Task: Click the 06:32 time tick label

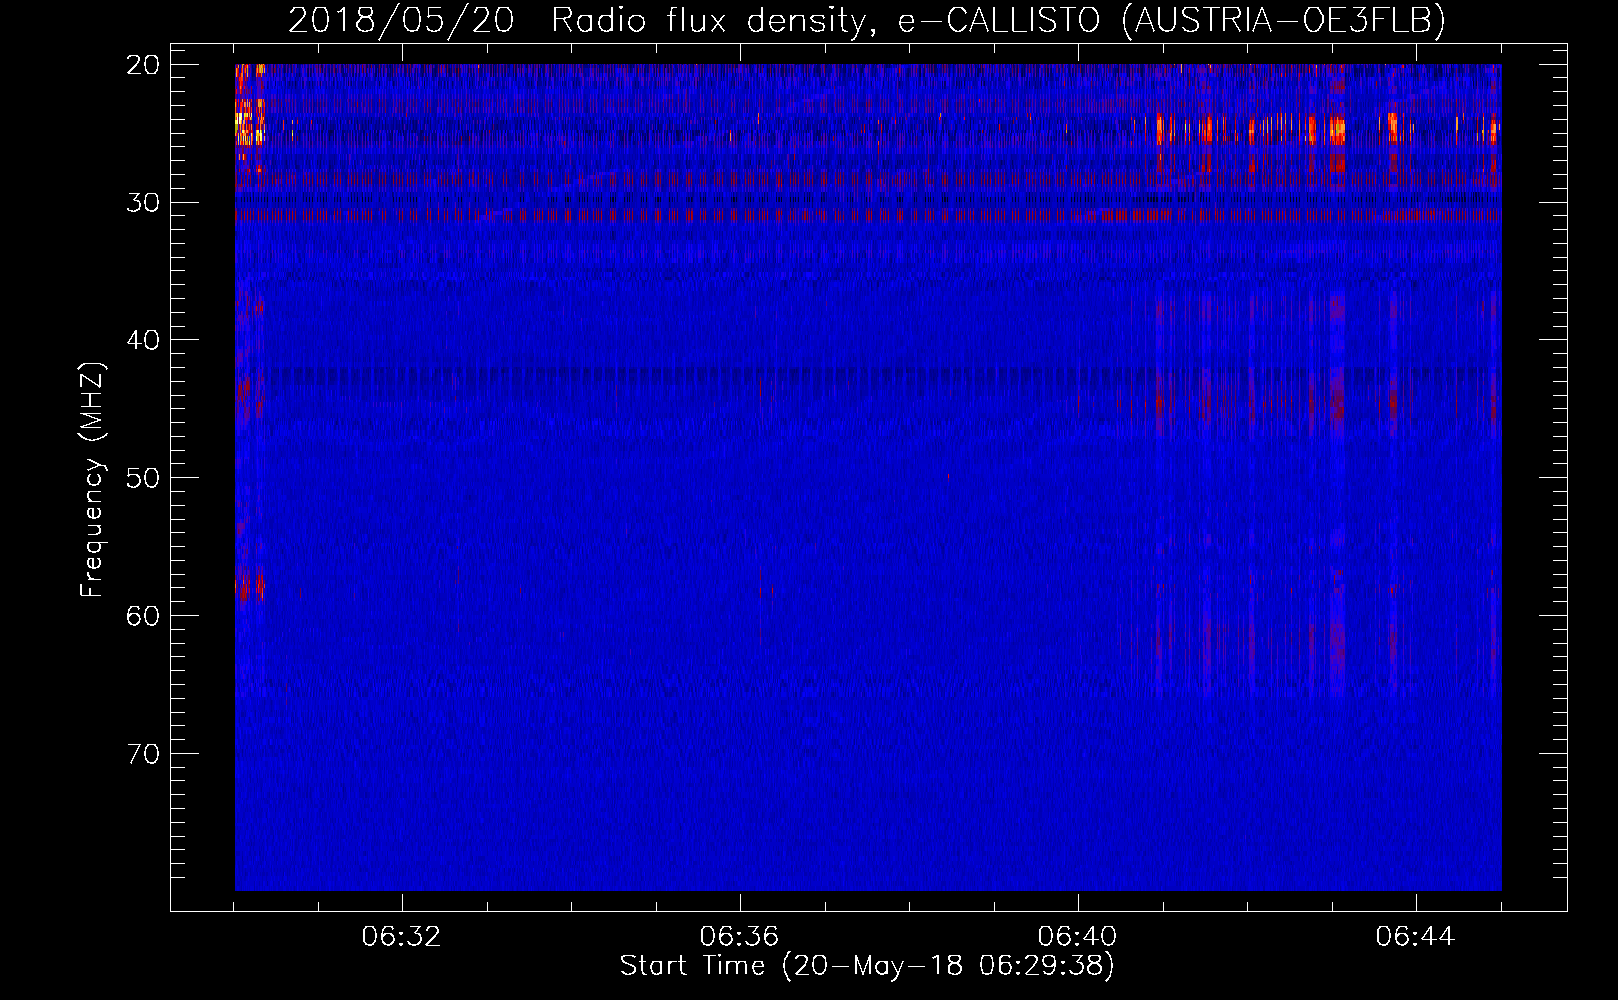Action: [402, 937]
